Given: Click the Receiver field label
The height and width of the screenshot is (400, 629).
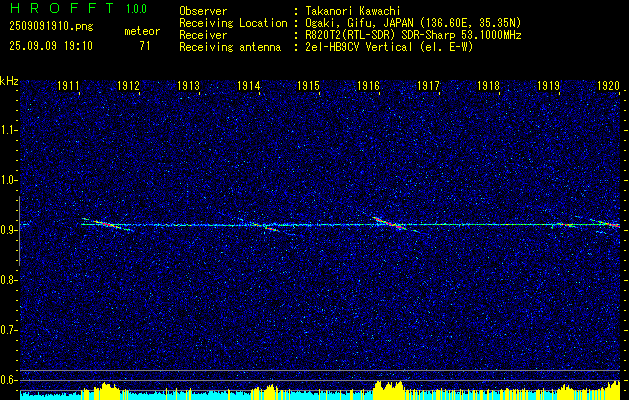Looking at the screenshot, I should (203, 35).
